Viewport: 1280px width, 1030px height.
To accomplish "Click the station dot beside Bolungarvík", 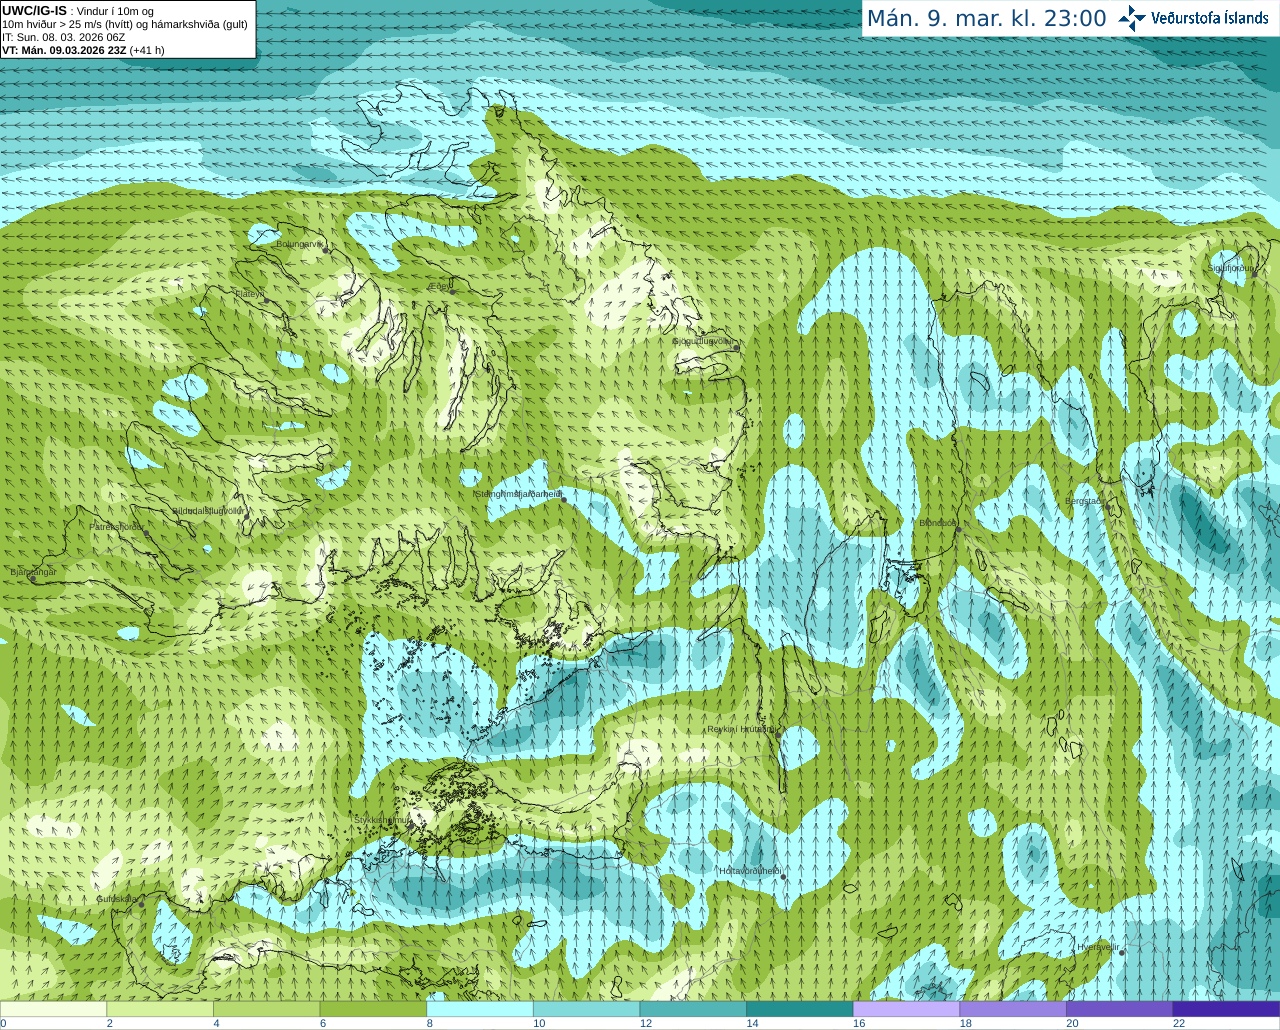I will point(326,250).
